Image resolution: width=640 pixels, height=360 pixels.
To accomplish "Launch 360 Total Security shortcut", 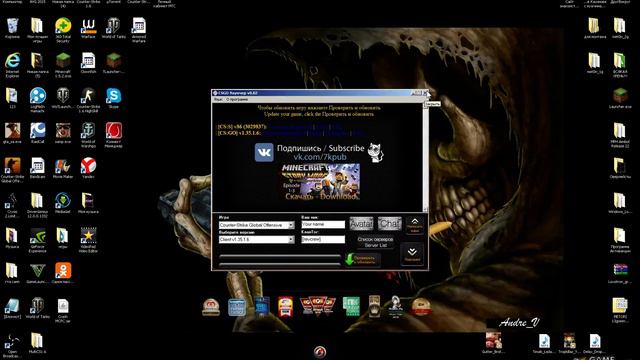I will tap(63, 29).
